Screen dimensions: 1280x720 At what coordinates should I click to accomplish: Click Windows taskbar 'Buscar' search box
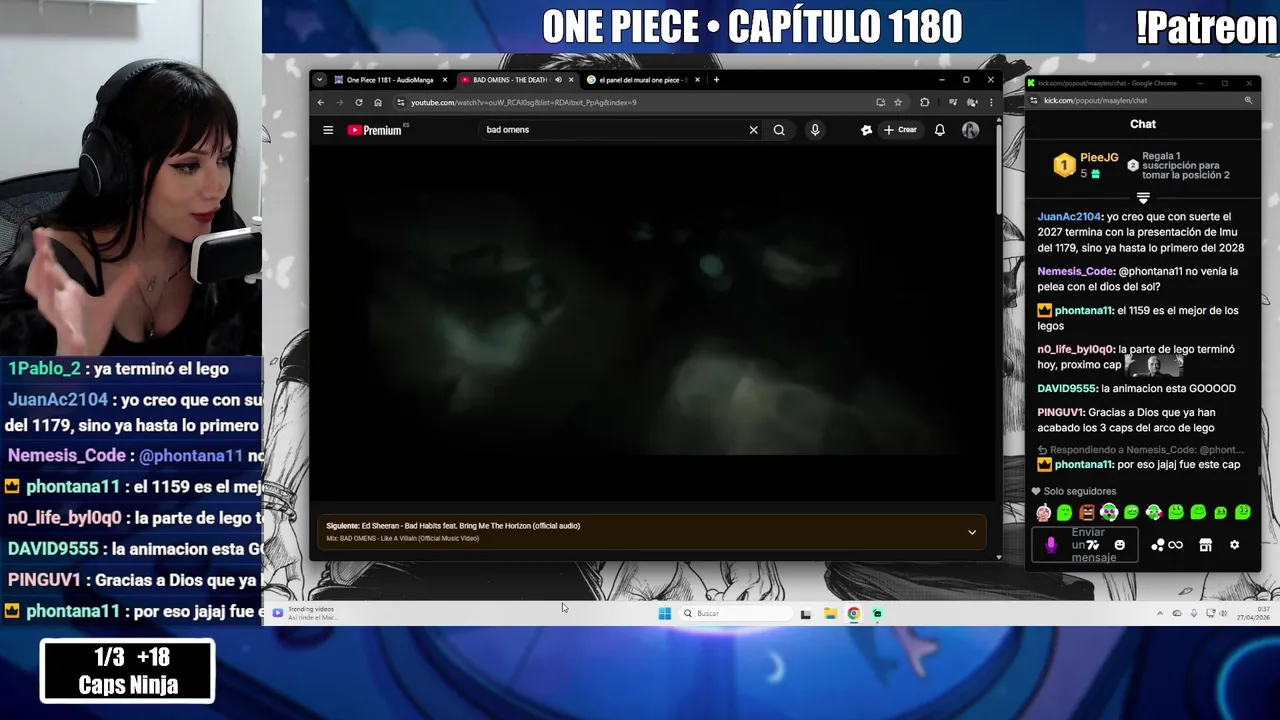736,613
